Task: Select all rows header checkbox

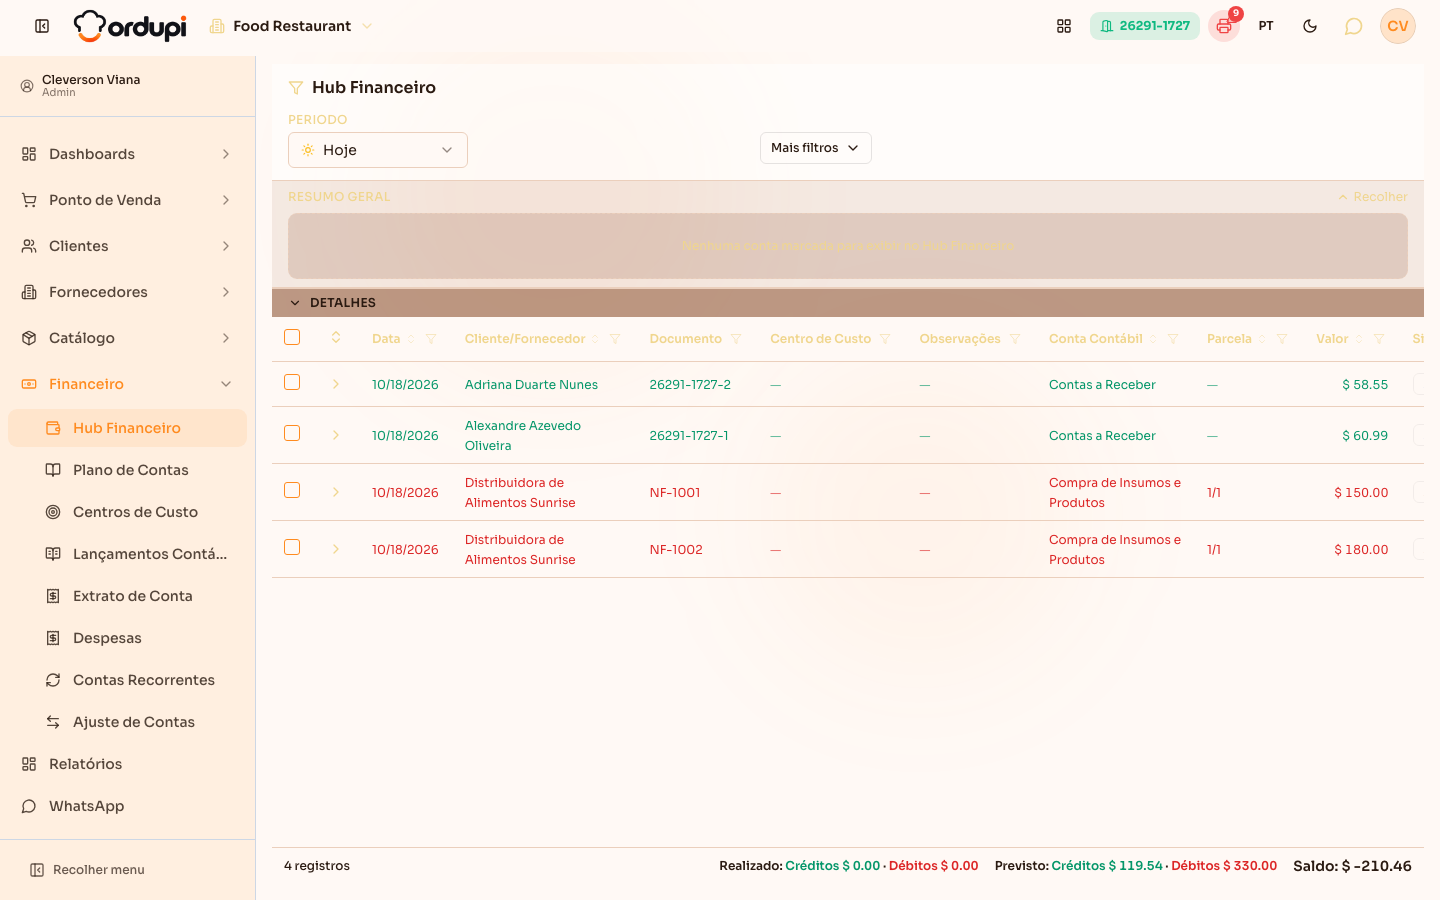Action: pyautogui.click(x=292, y=337)
